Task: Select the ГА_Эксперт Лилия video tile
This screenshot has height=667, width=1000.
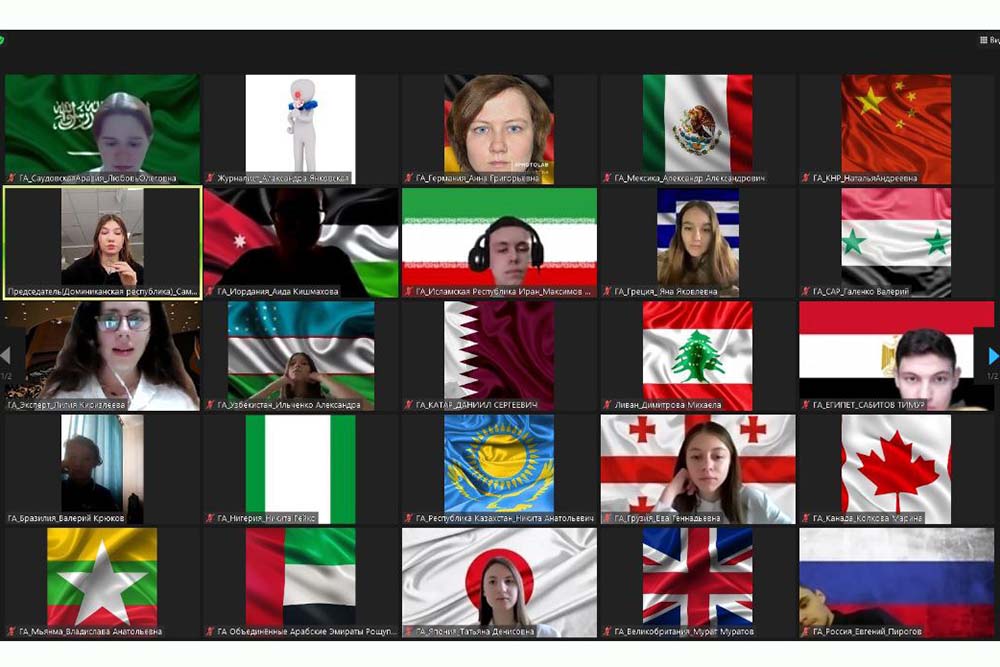Action: 102,356
